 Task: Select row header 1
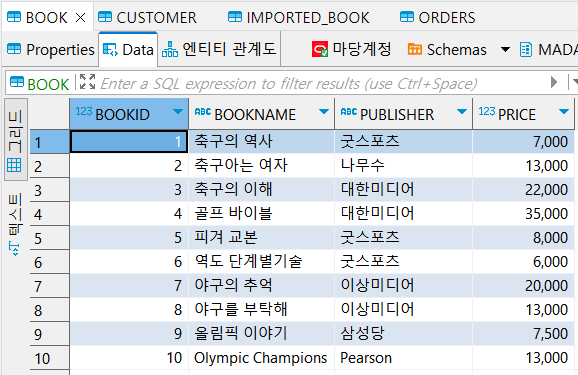pos(49,142)
